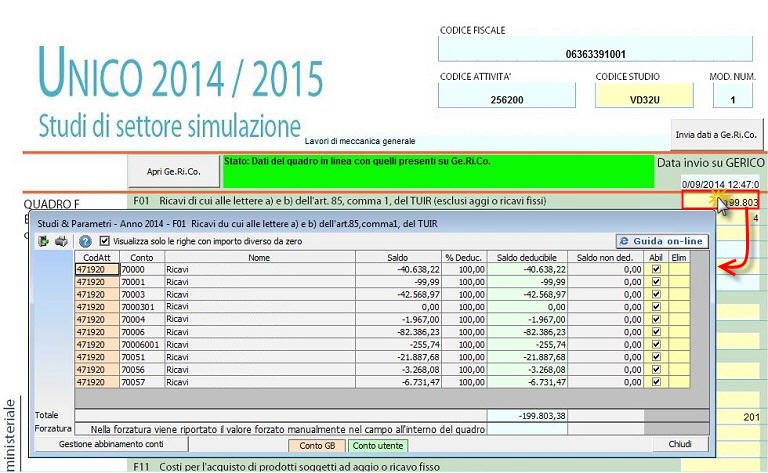Click the % Deduc. column header
768x473 pixels.
pos(464,257)
